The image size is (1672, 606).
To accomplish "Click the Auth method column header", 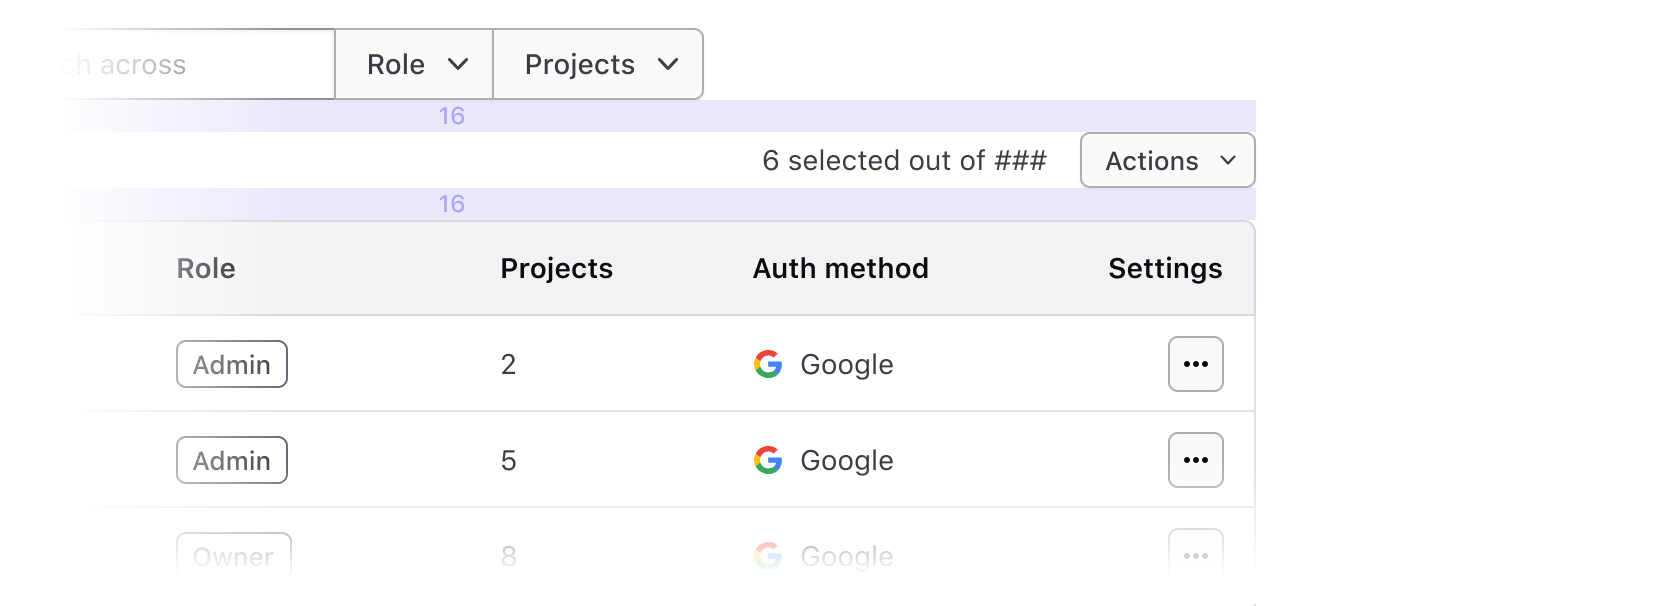I will 840,269.
